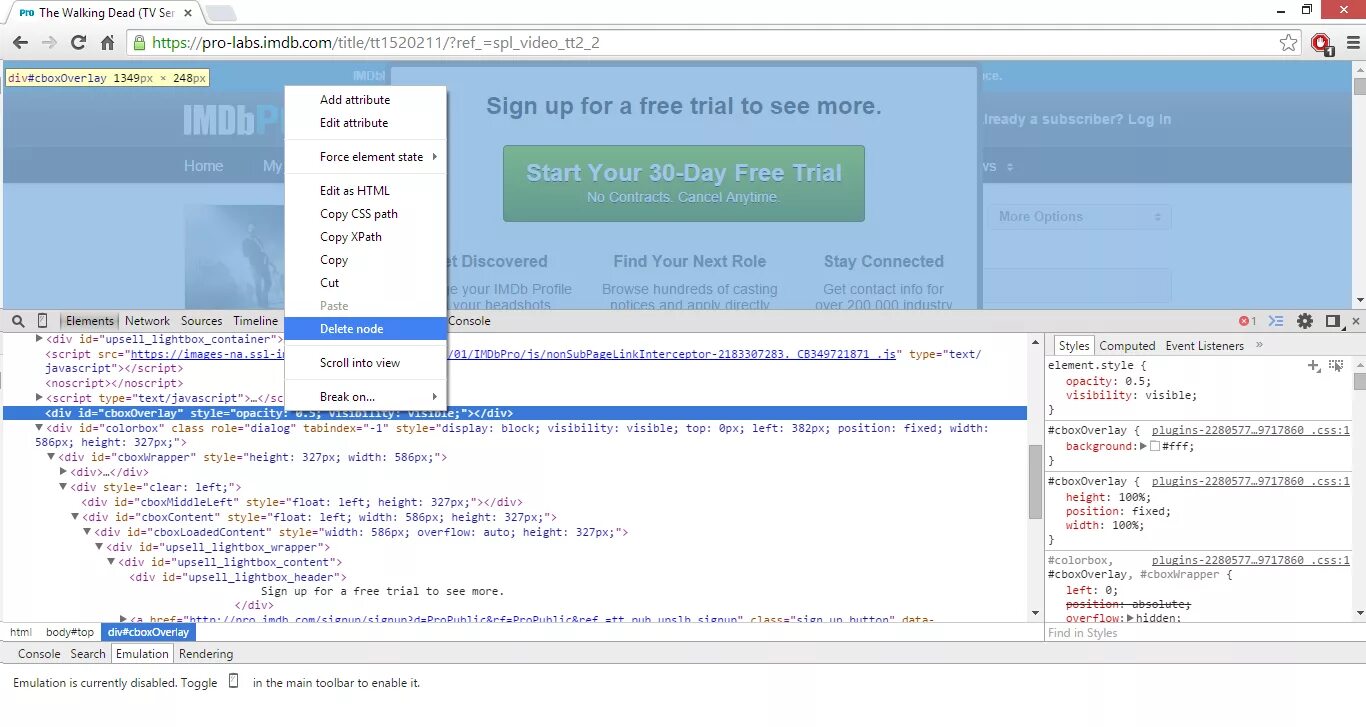1366x727 pixels.
Task: Close the DevTools panel
Action: coord(1355,321)
